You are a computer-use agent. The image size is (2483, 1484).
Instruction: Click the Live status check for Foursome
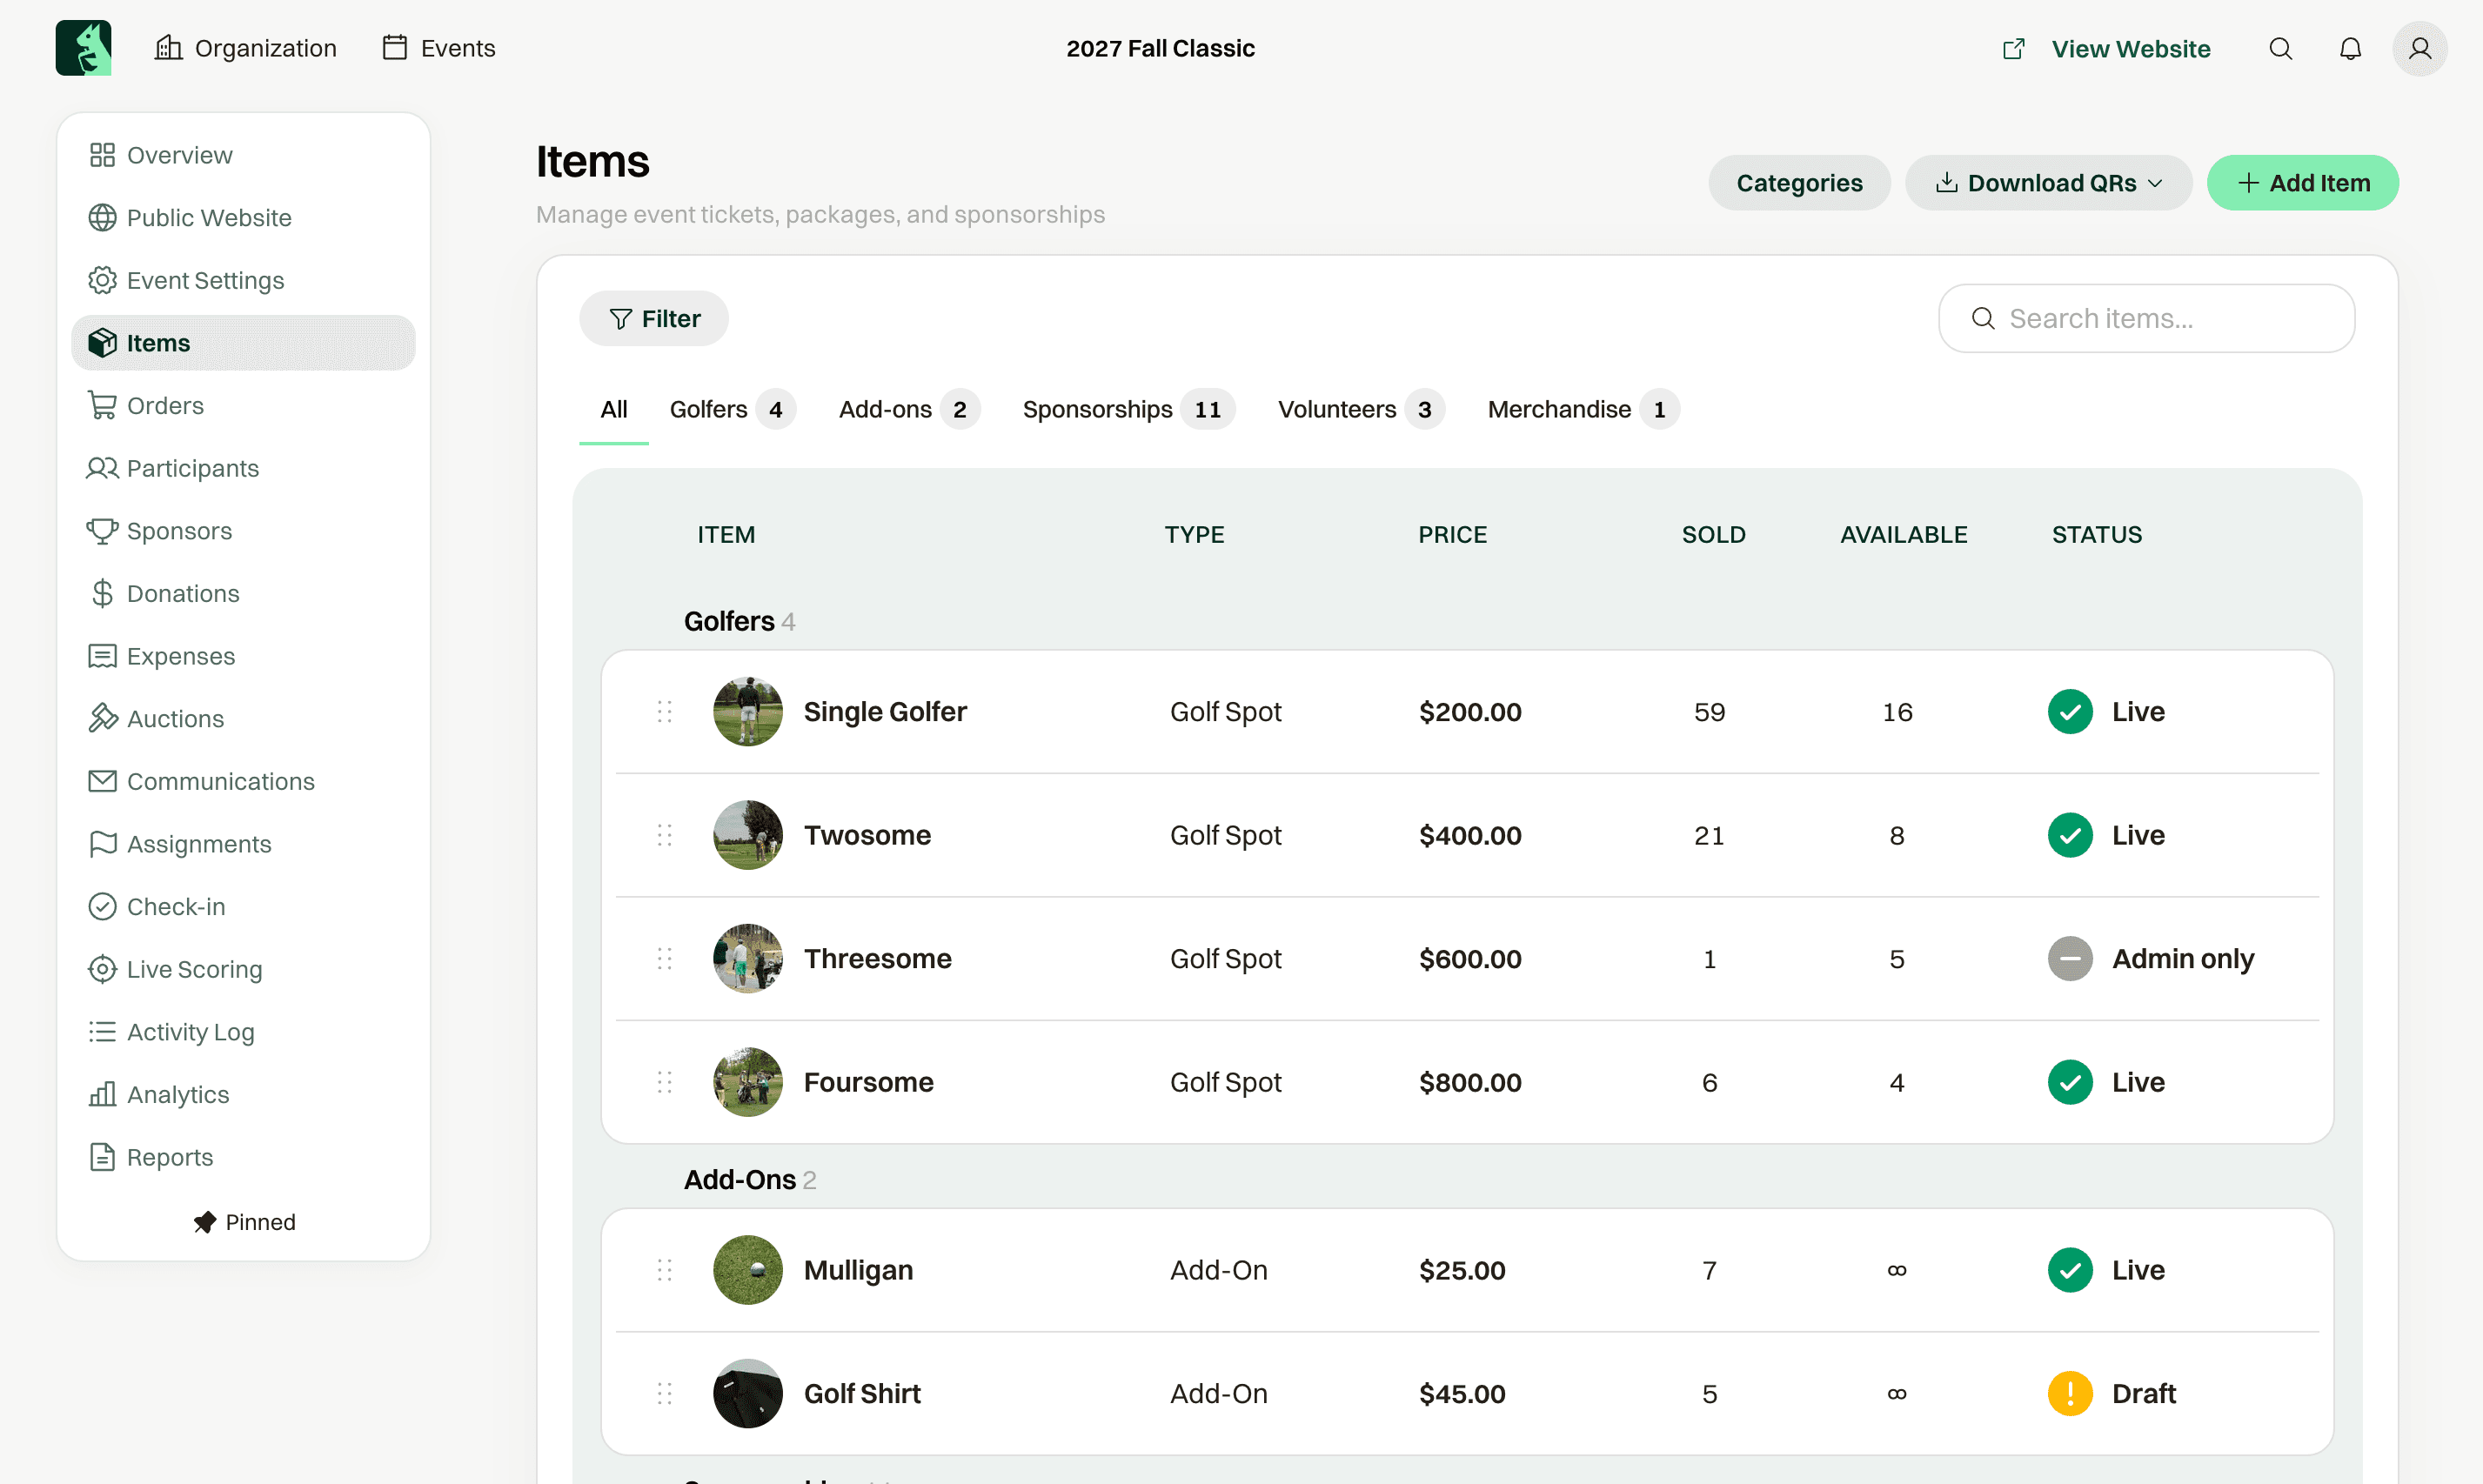[x=2069, y=1082]
